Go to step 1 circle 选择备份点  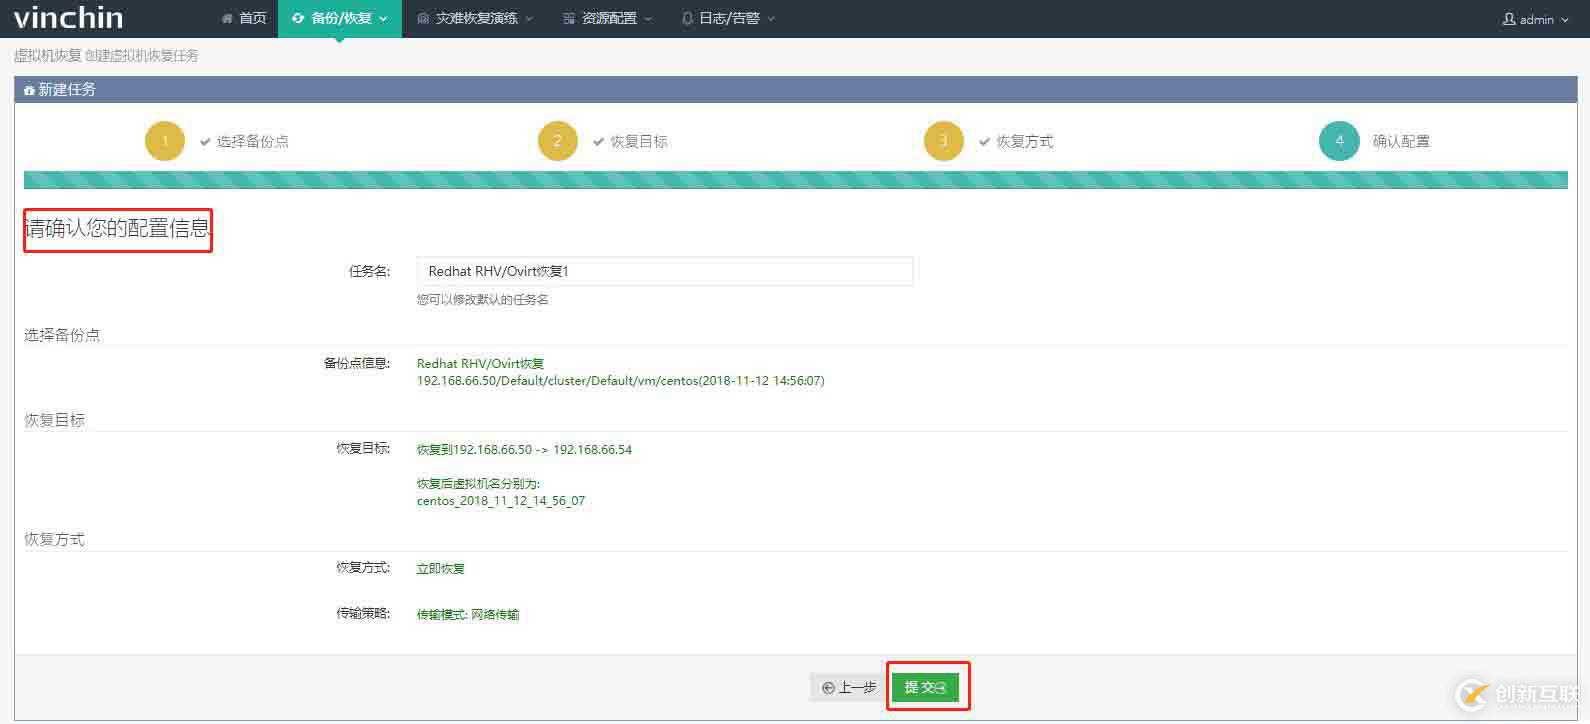pos(165,141)
